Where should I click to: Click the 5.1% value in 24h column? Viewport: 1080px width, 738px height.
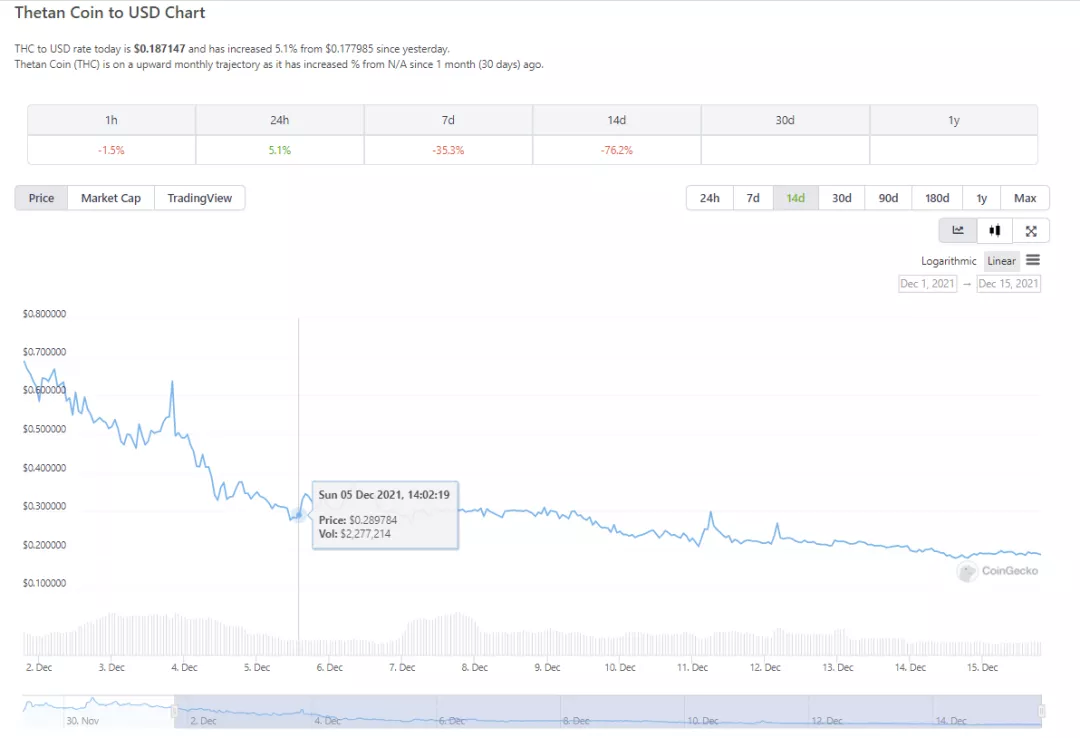coord(280,150)
